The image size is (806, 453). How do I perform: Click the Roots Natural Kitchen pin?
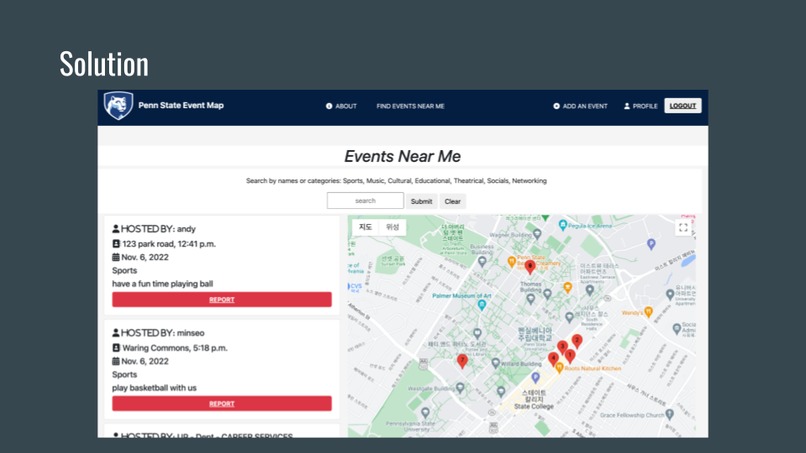click(559, 367)
